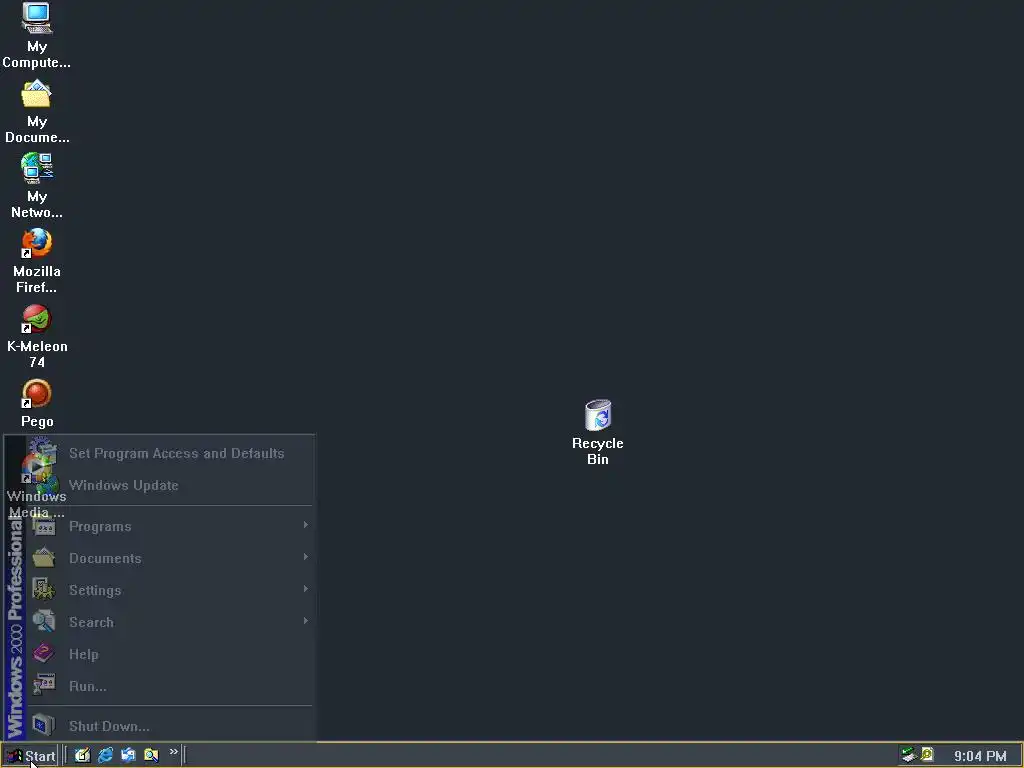Click the Start button
This screenshot has width=1024, height=768.
click(30, 756)
